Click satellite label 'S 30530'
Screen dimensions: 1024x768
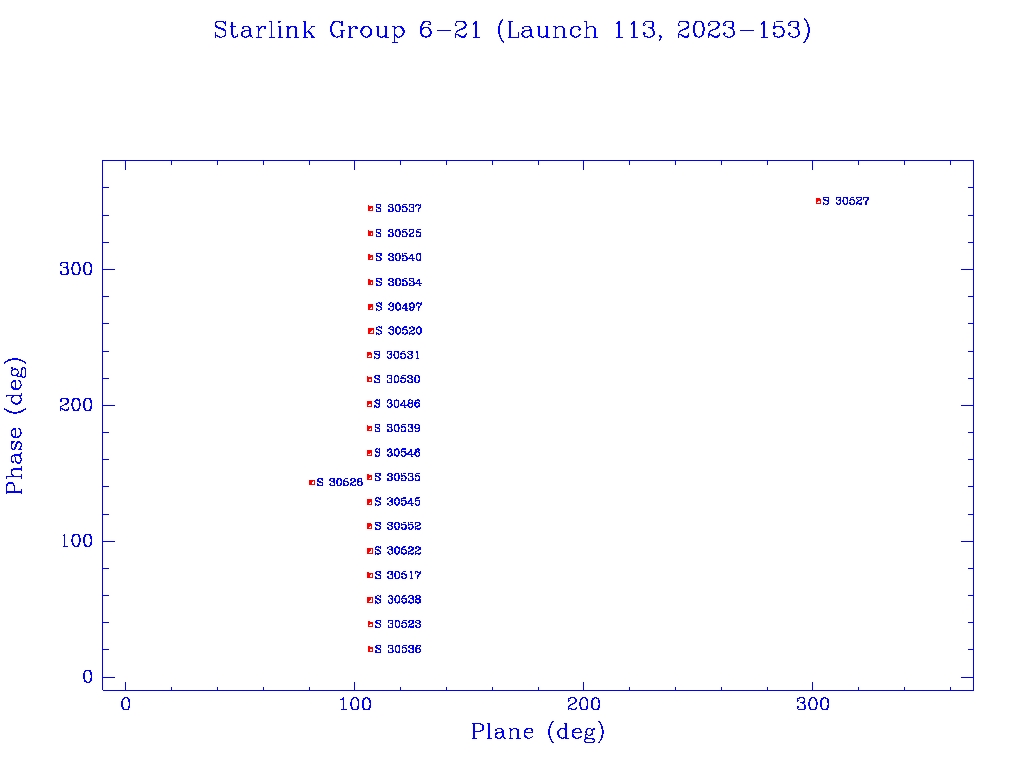tap(397, 379)
